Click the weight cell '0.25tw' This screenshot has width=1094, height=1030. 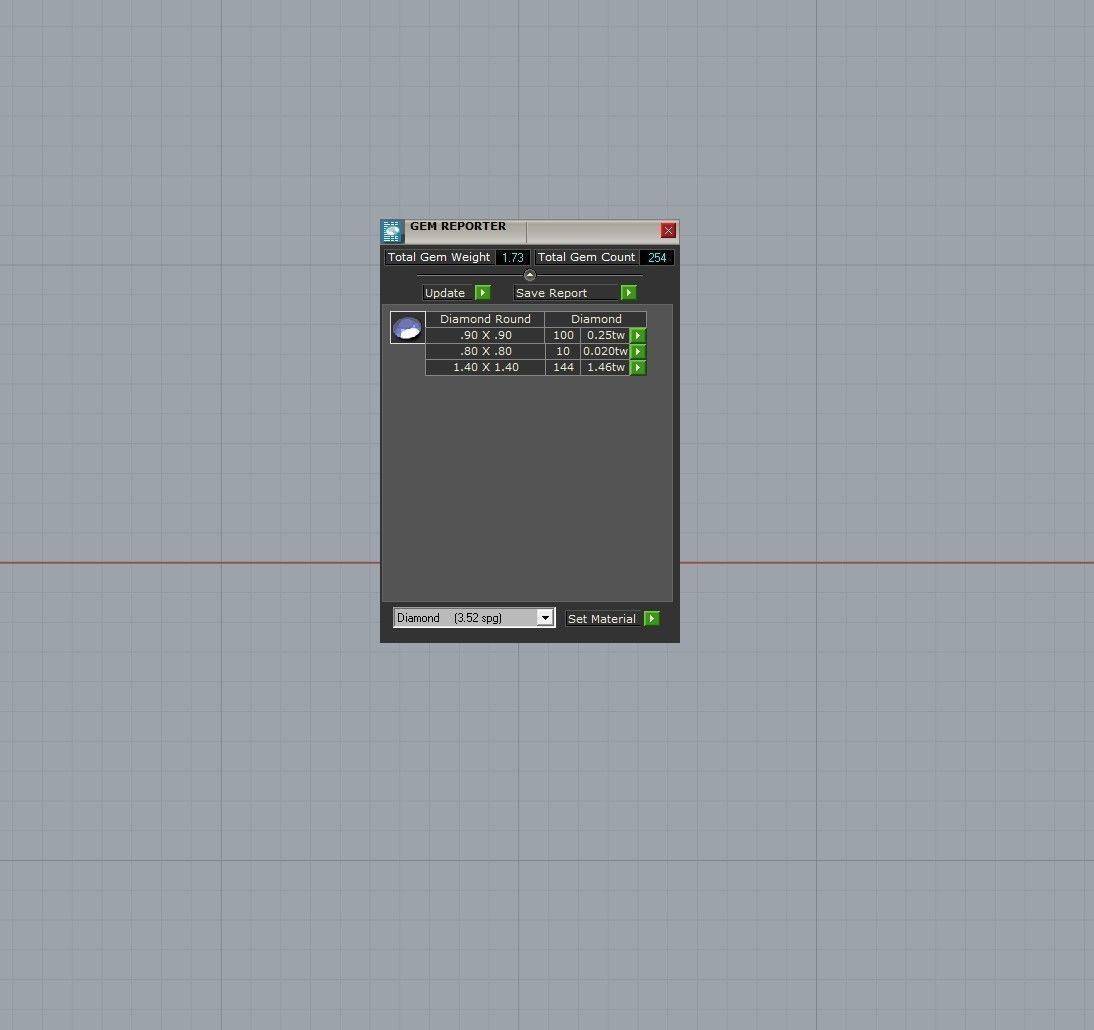coord(606,335)
